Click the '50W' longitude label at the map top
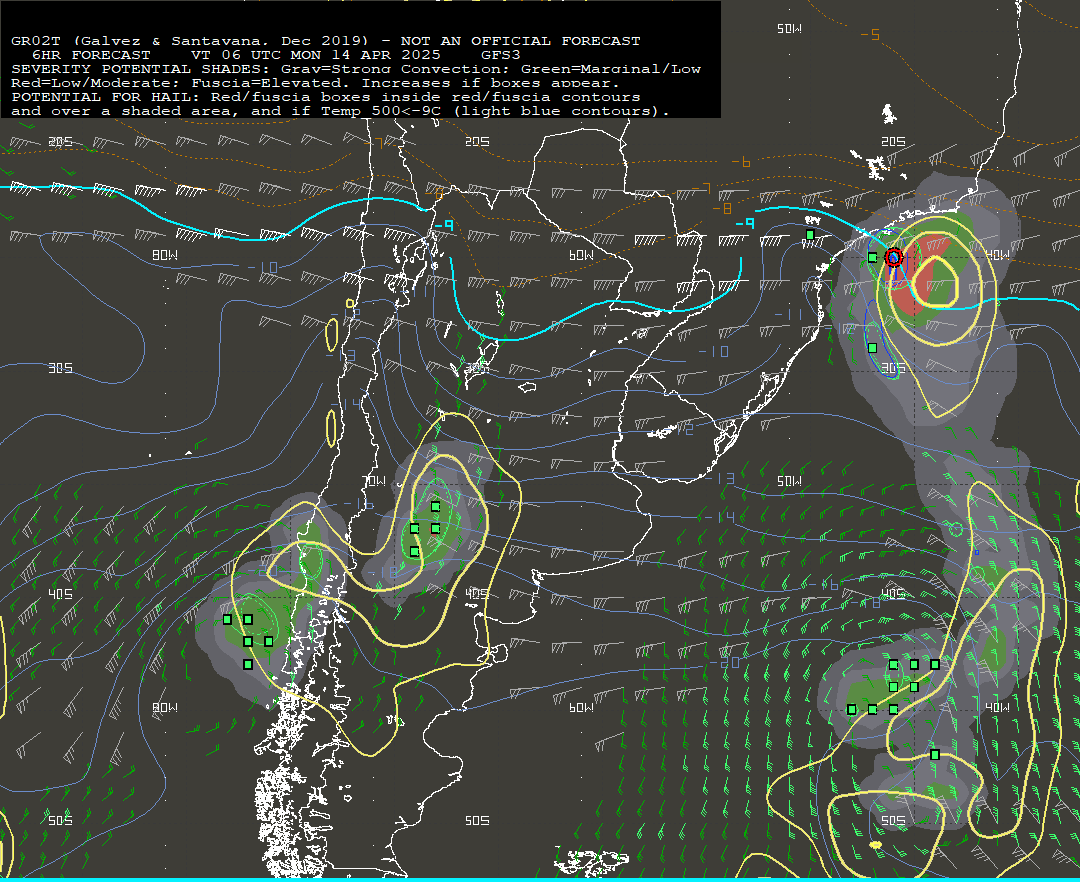The width and height of the screenshot is (1080, 882). [x=789, y=29]
